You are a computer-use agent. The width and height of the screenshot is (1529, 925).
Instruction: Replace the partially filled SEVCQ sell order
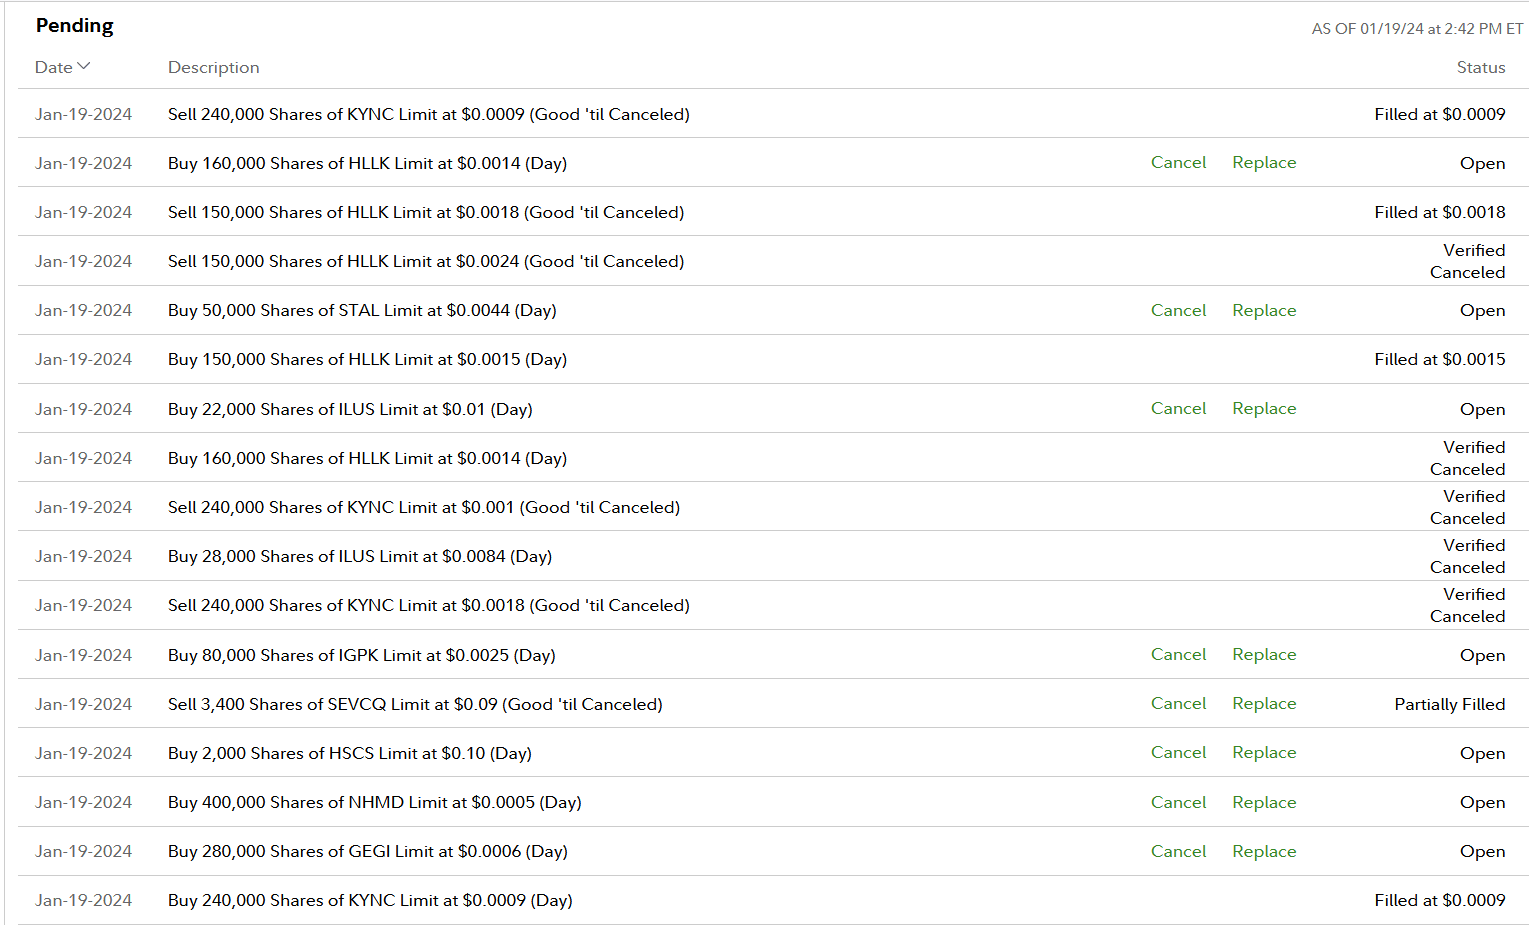coord(1264,703)
